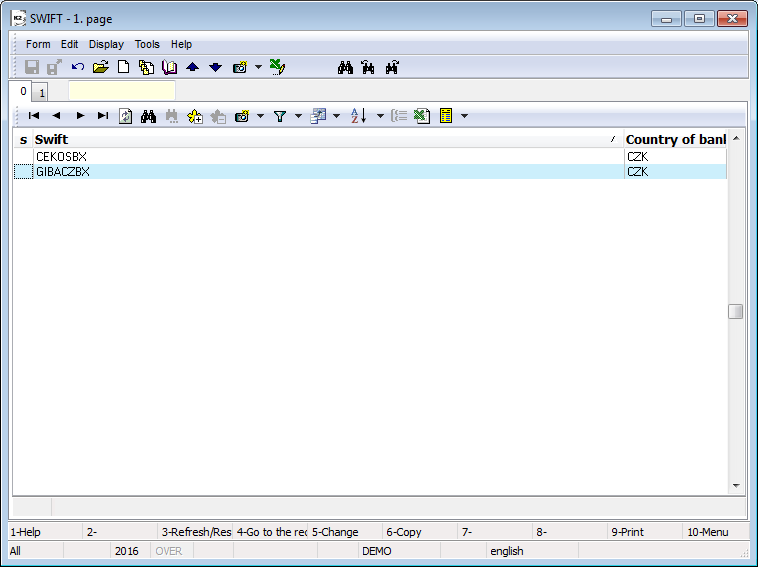Screen dimensions: 758x567
Task: Click the yellow star add-to-selection icon
Action: (195, 116)
